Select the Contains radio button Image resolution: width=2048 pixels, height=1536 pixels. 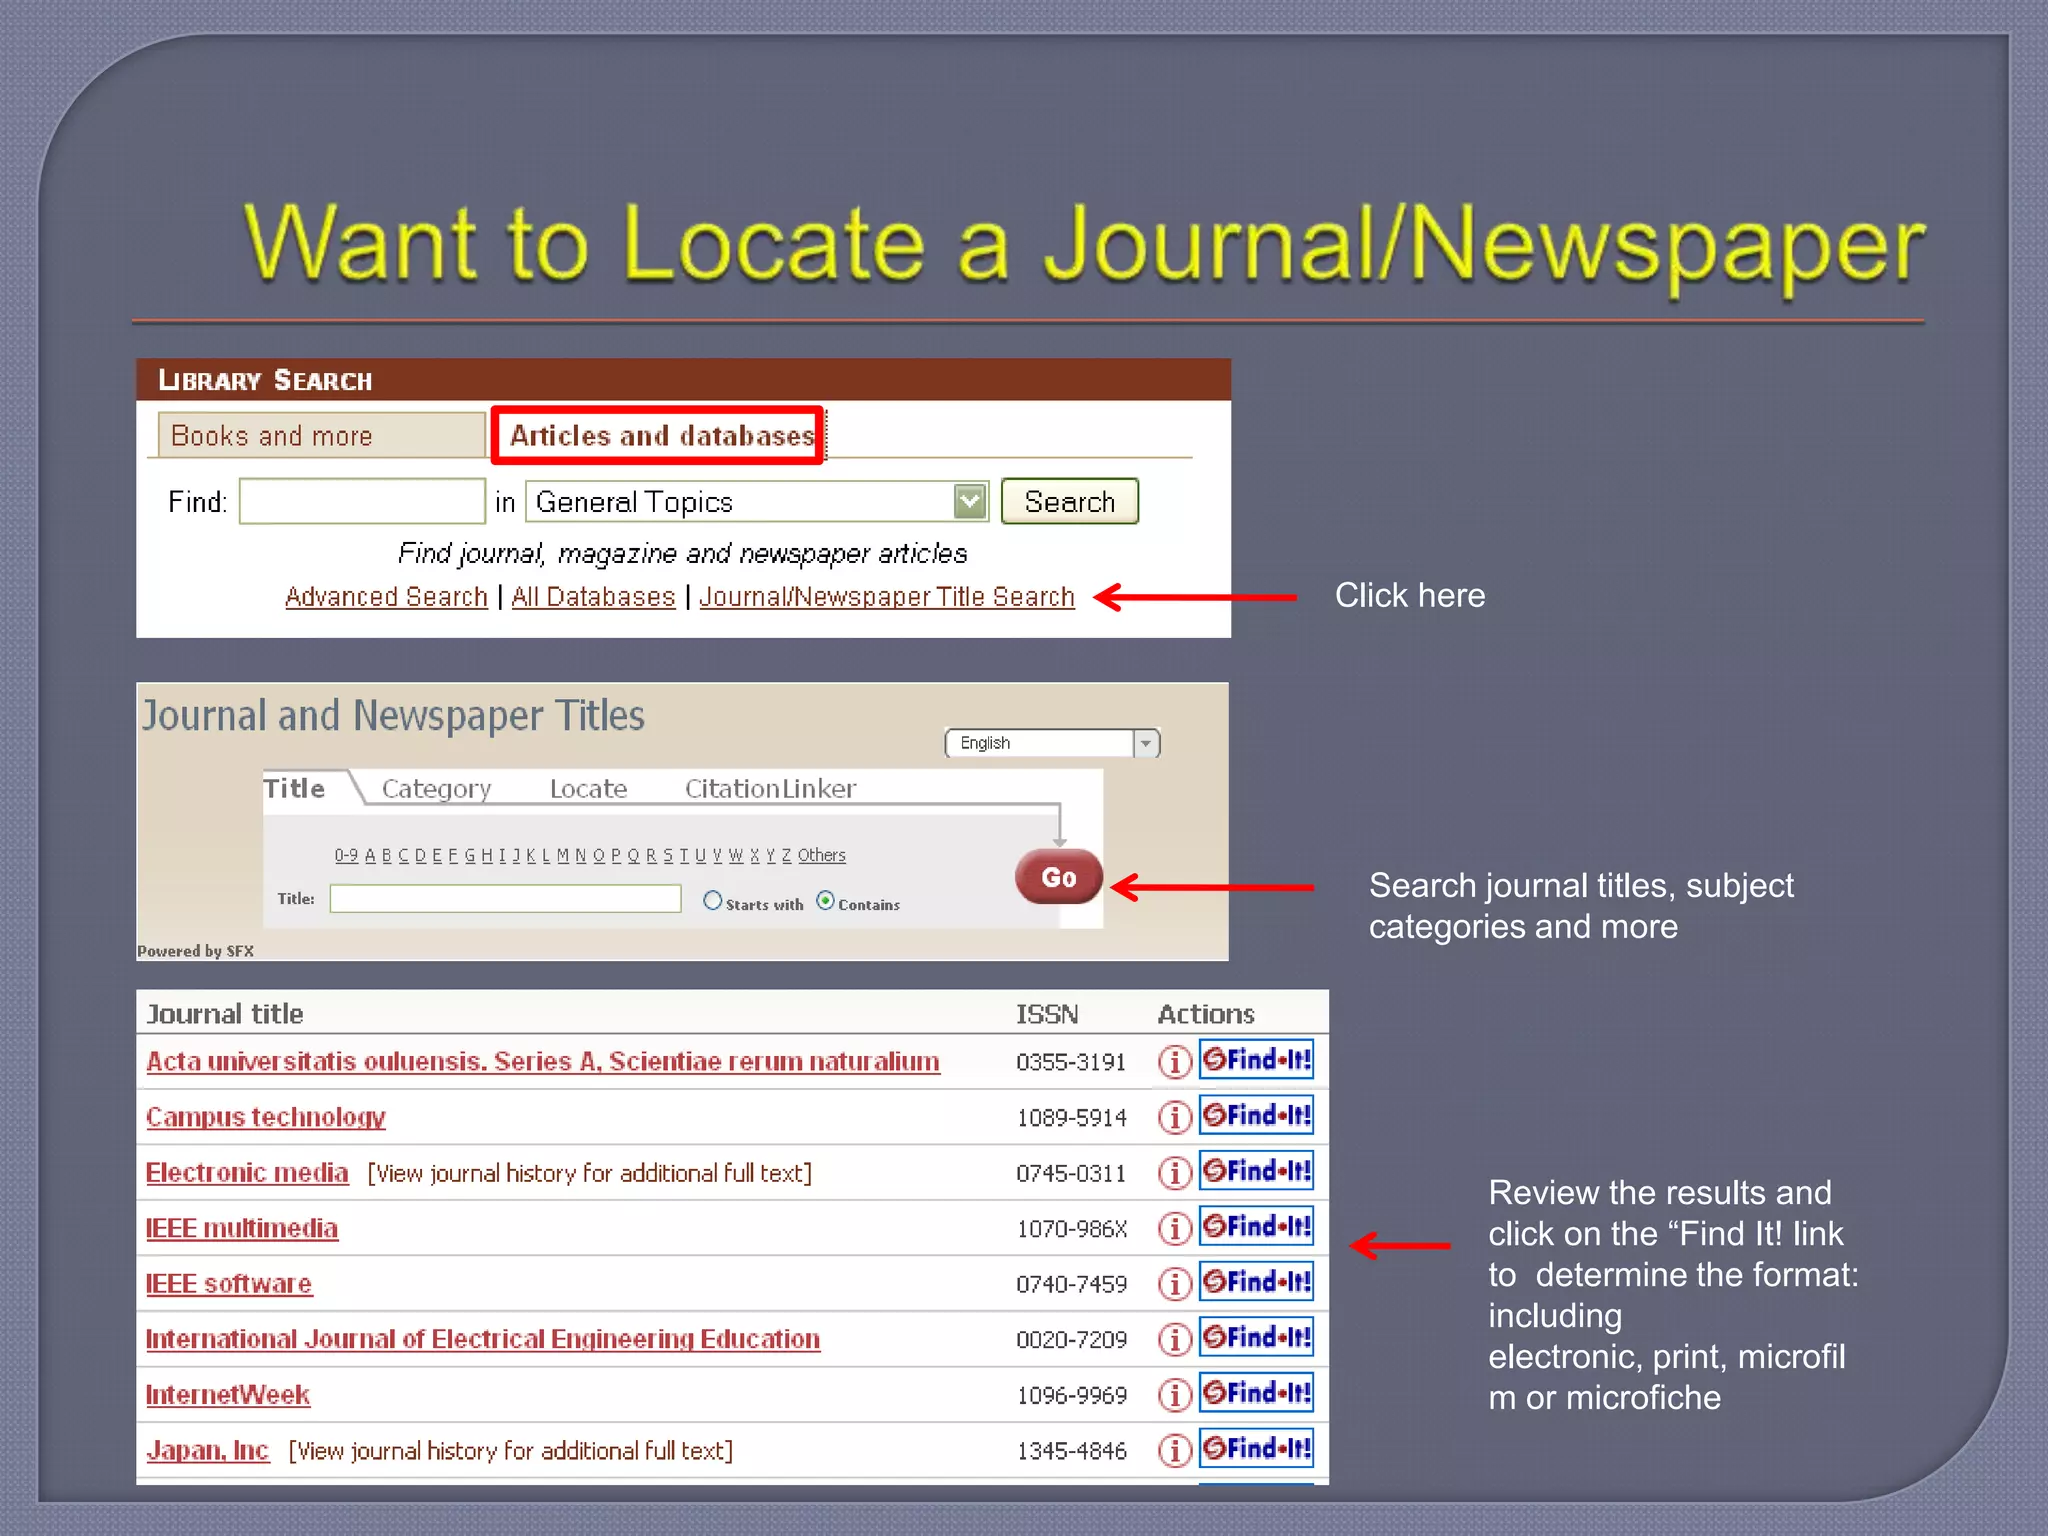point(825,900)
